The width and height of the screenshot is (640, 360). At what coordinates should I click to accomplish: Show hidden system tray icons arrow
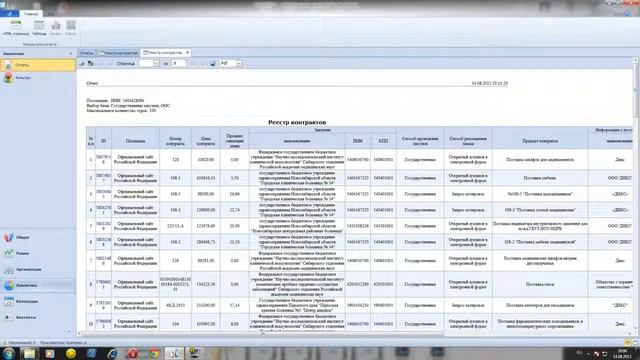(588, 353)
